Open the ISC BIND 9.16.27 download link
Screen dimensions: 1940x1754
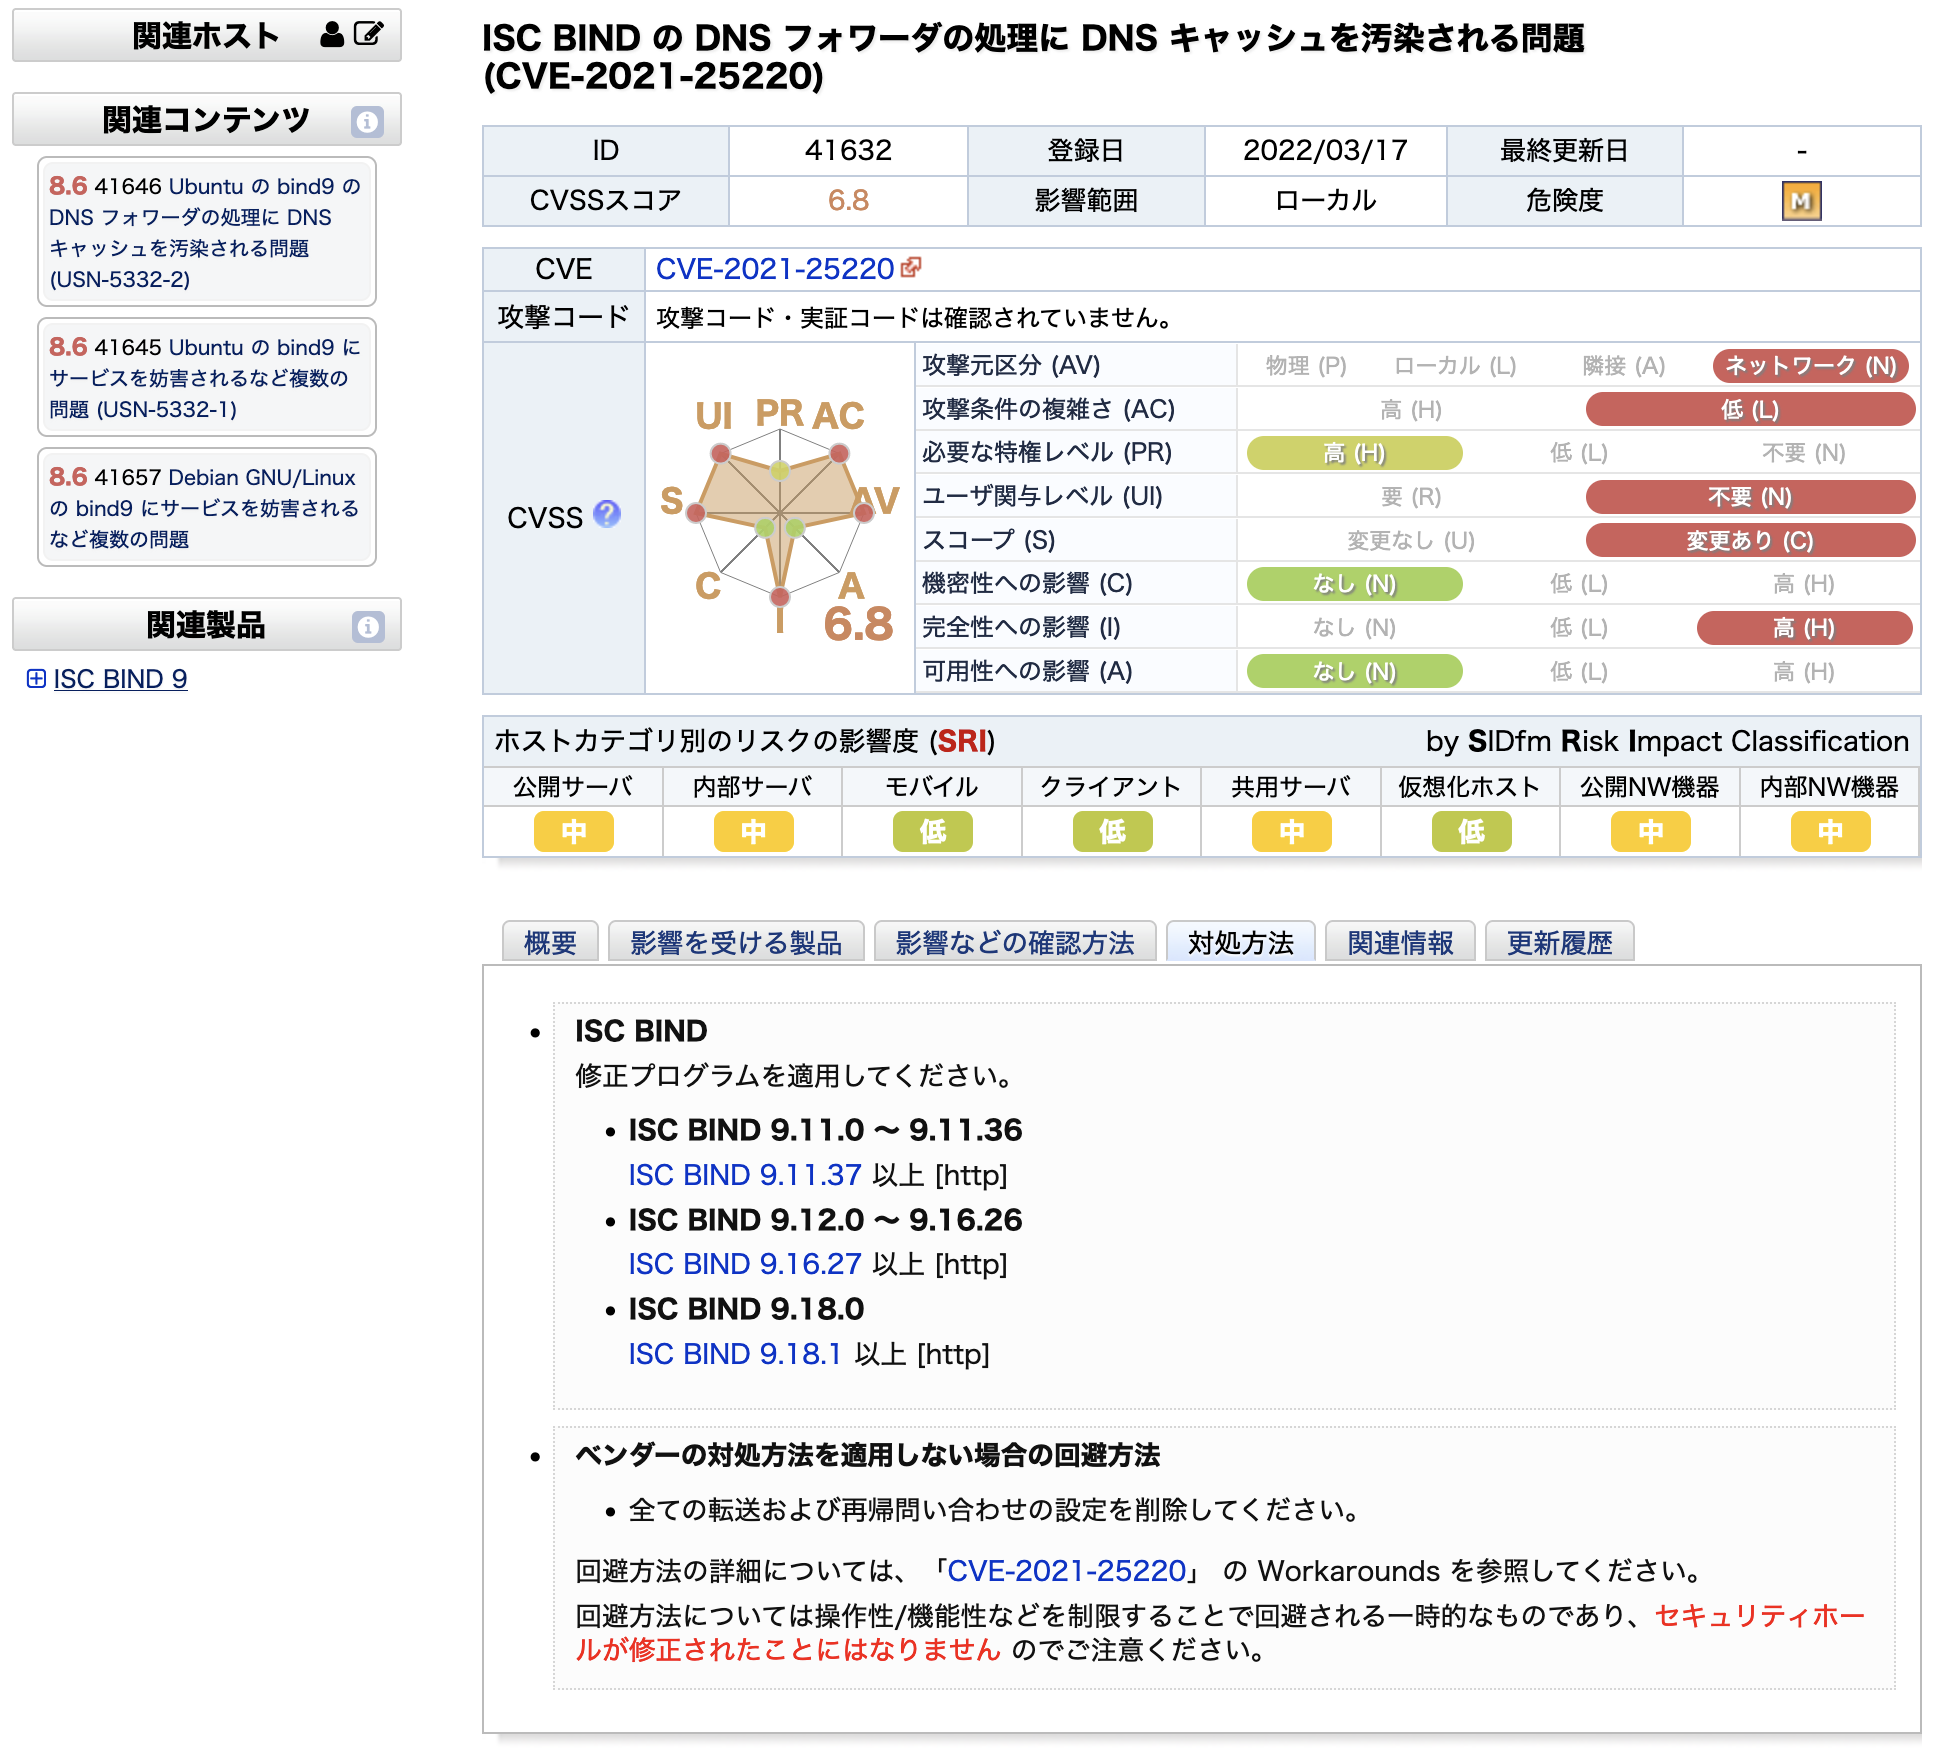tap(745, 1264)
